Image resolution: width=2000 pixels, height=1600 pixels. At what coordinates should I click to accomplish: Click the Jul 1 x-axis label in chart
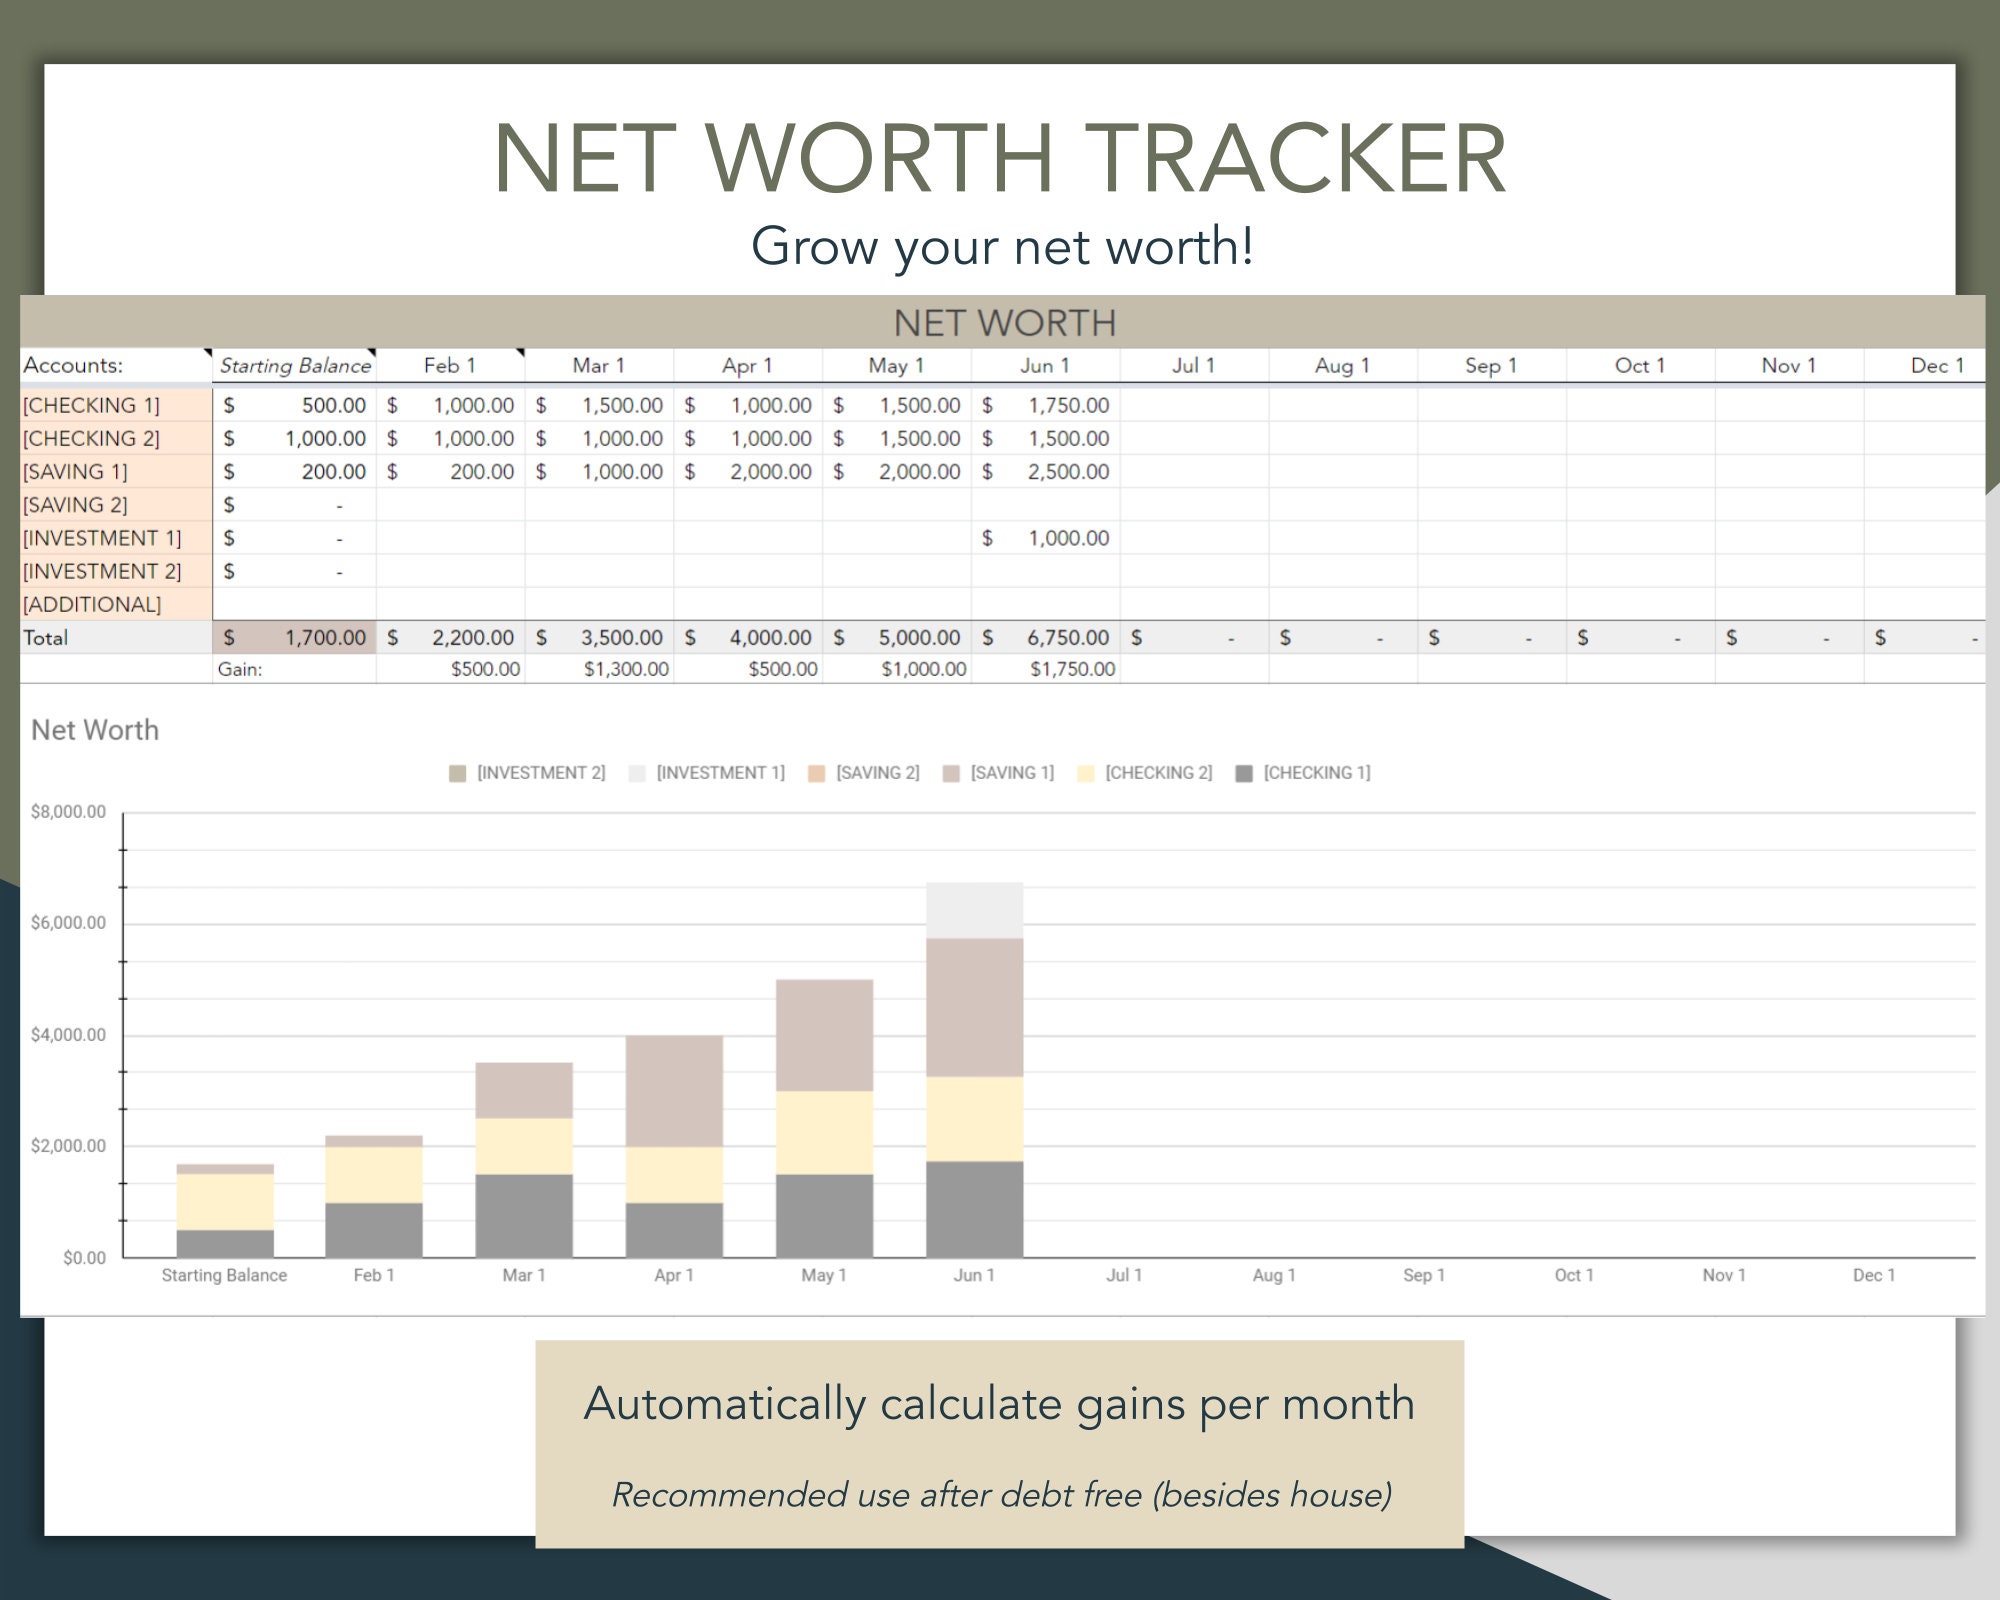[x=1124, y=1275]
